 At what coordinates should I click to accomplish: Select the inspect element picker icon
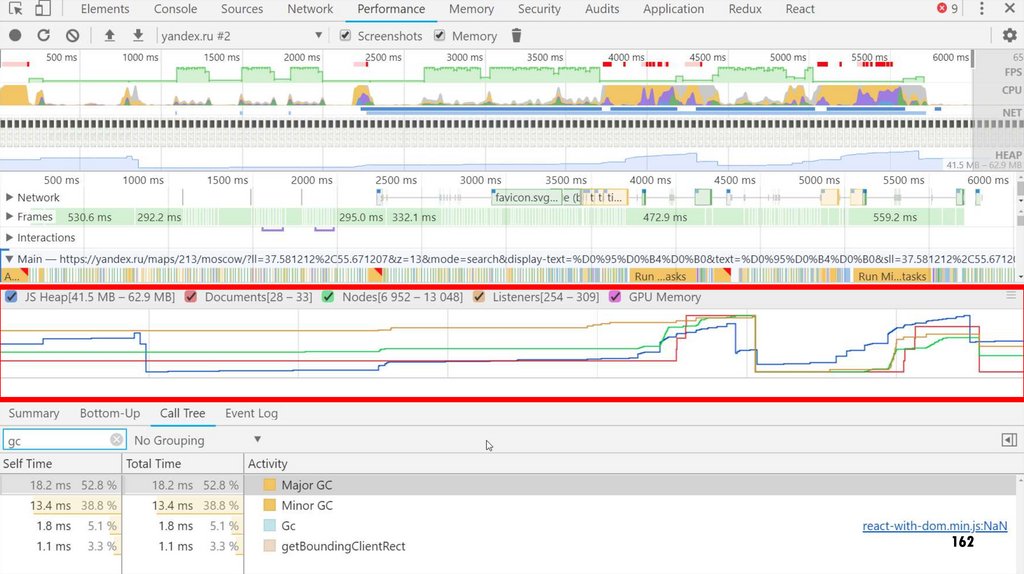point(15,9)
